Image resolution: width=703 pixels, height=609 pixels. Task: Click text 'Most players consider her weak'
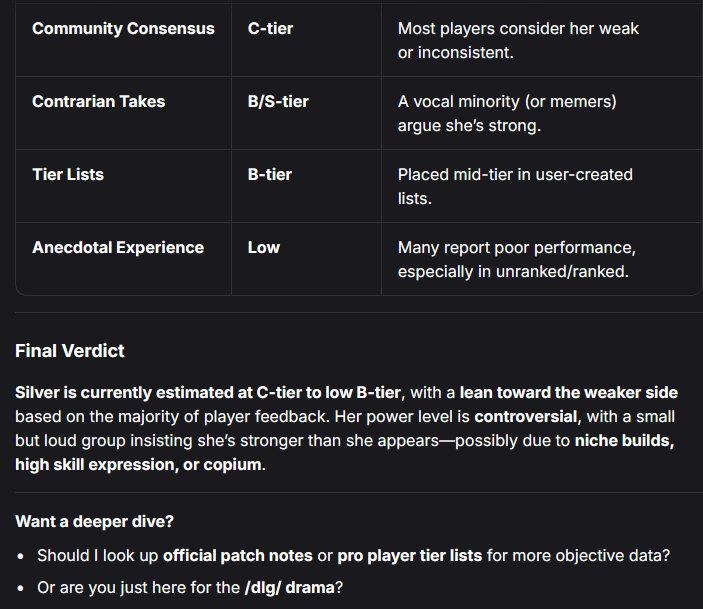518,29
